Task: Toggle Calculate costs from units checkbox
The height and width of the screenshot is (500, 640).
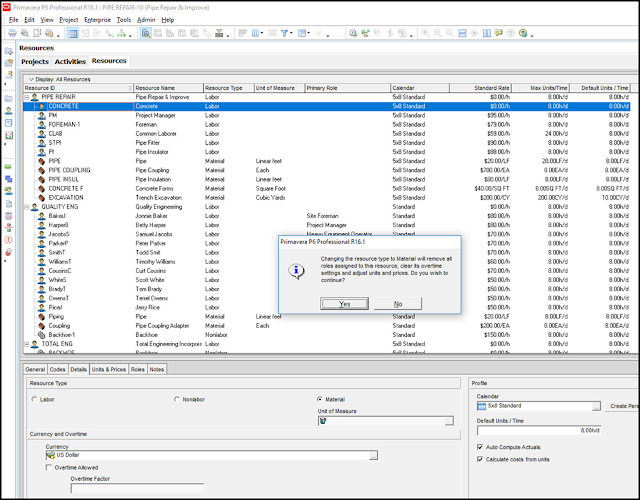Action: point(480,459)
